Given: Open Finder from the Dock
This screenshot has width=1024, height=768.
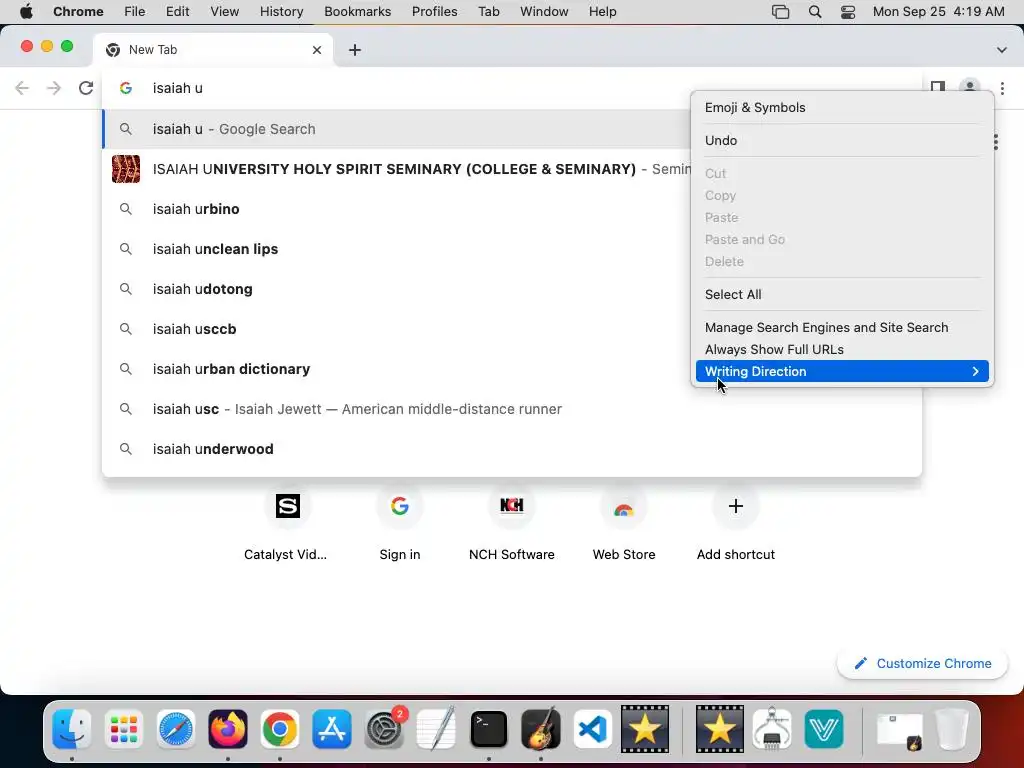Looking at the screenshot, I should (x=71, y=729).
